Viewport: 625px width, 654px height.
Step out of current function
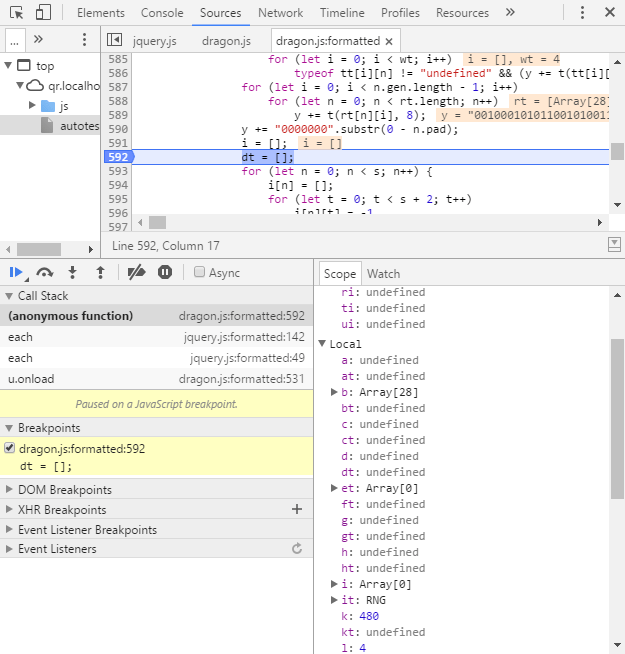[100, 272]
